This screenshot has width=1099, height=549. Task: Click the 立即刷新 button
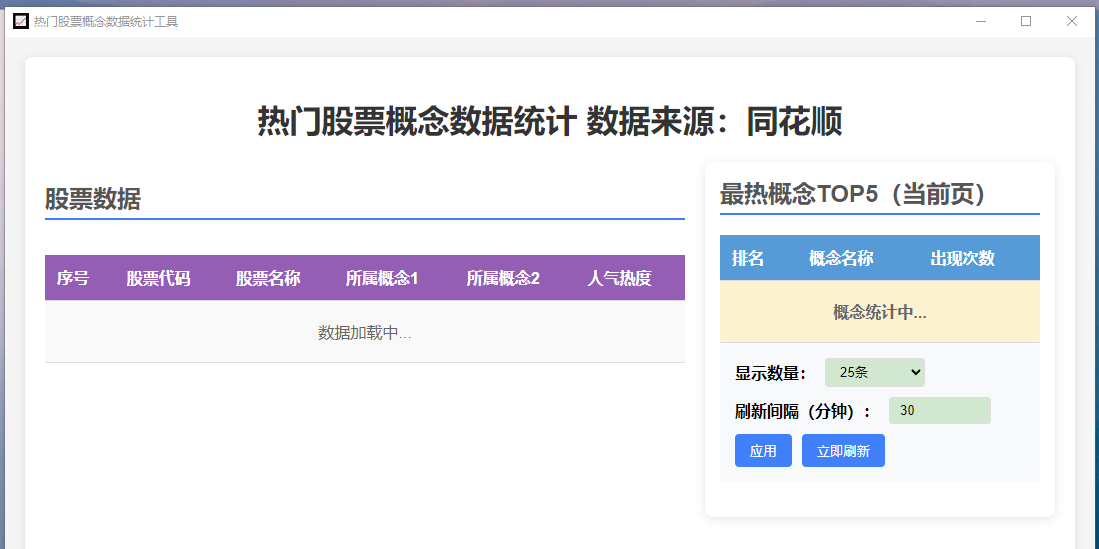[x=843, y=451]
